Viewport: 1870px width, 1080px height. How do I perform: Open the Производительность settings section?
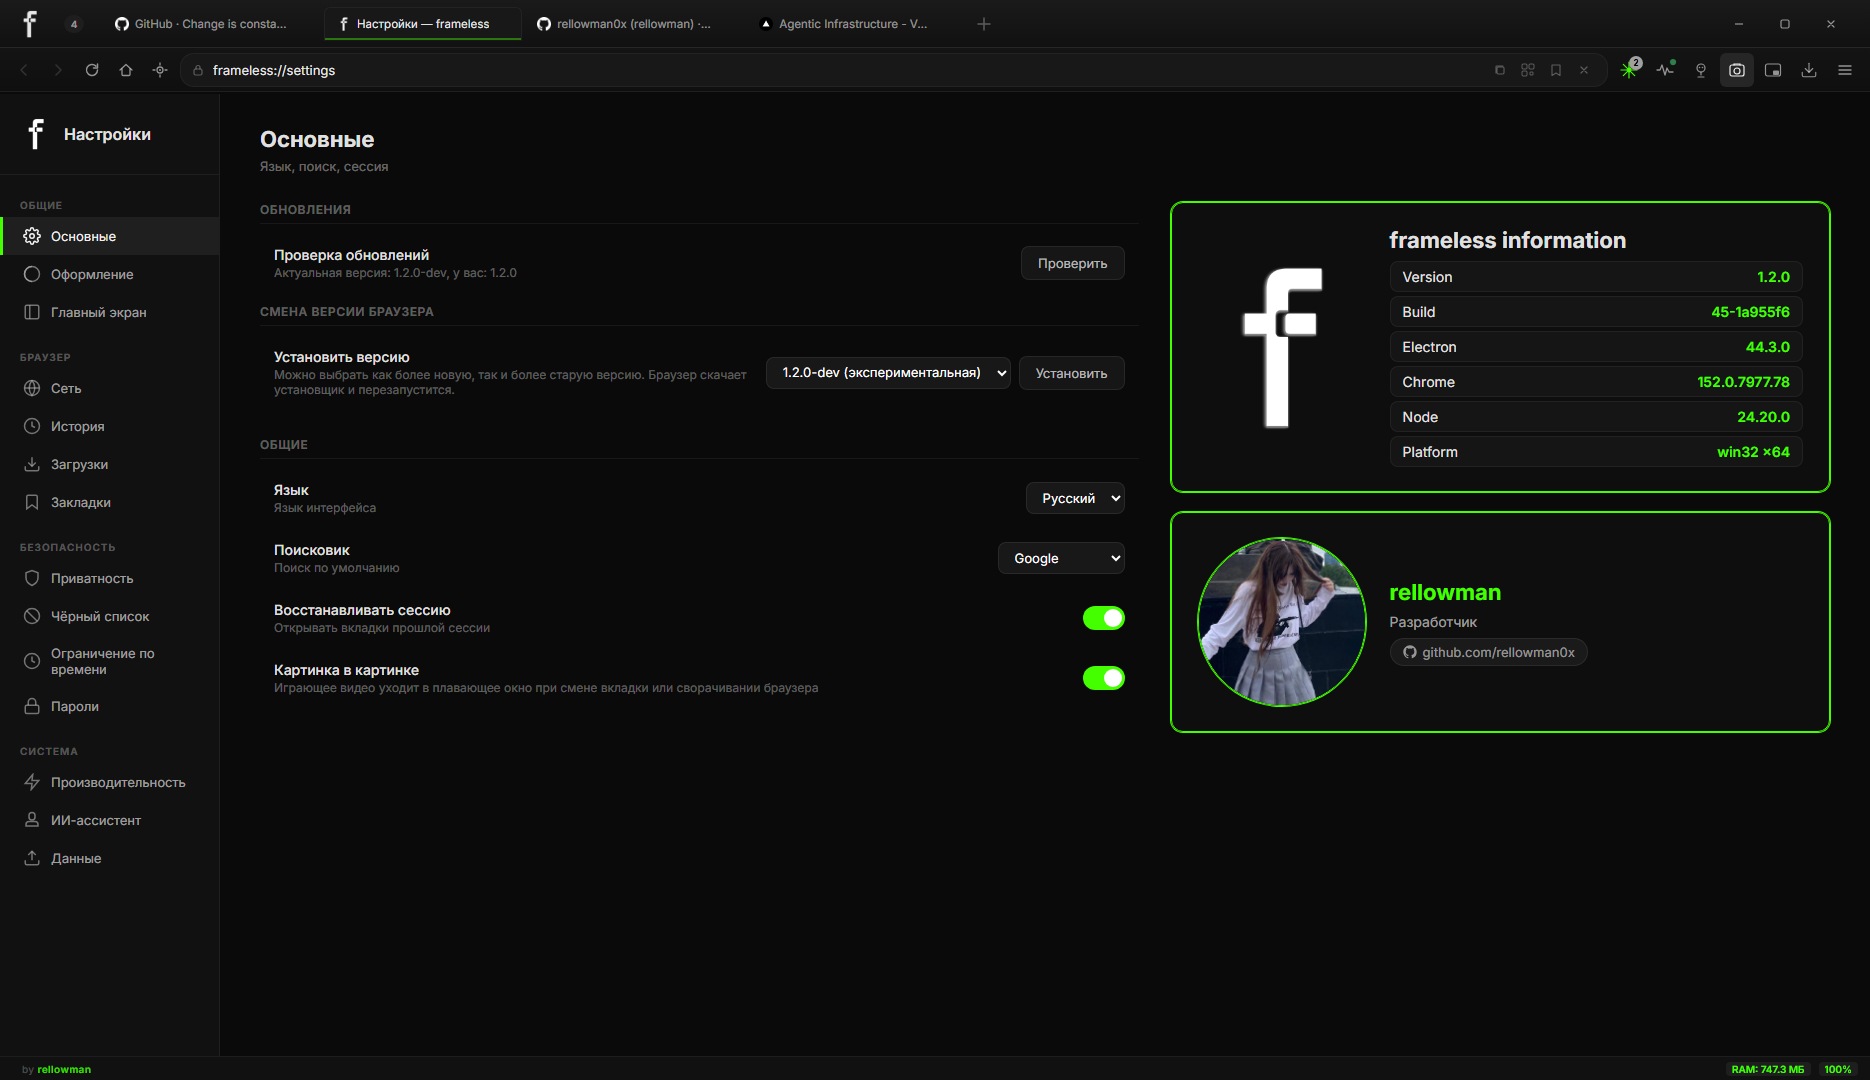click(x=110, y=782)
